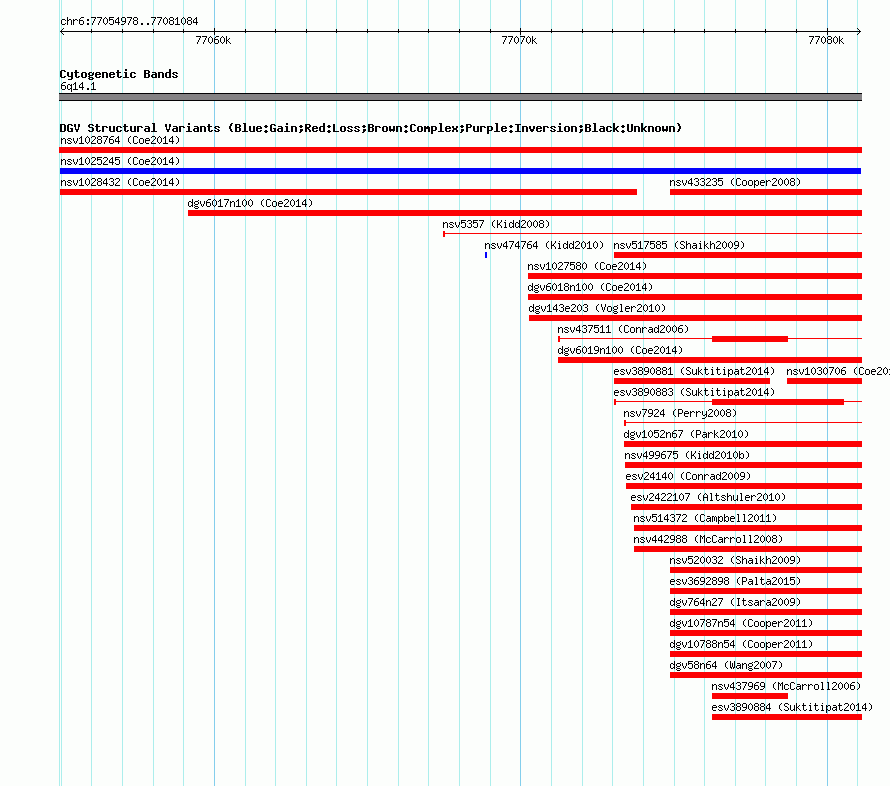
Task: Click the 77080k ruler tick label
Action: [826, 40]
